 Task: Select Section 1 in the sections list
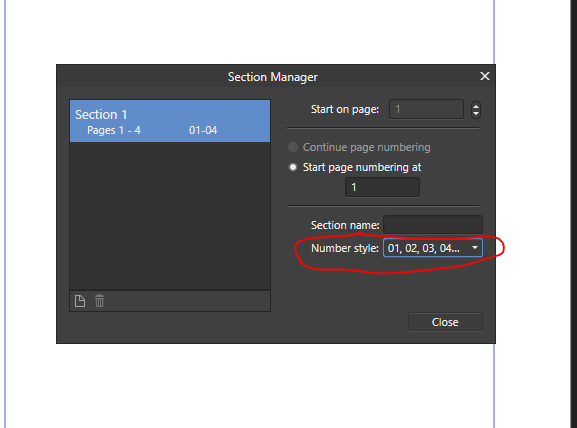tap(170, 121)
